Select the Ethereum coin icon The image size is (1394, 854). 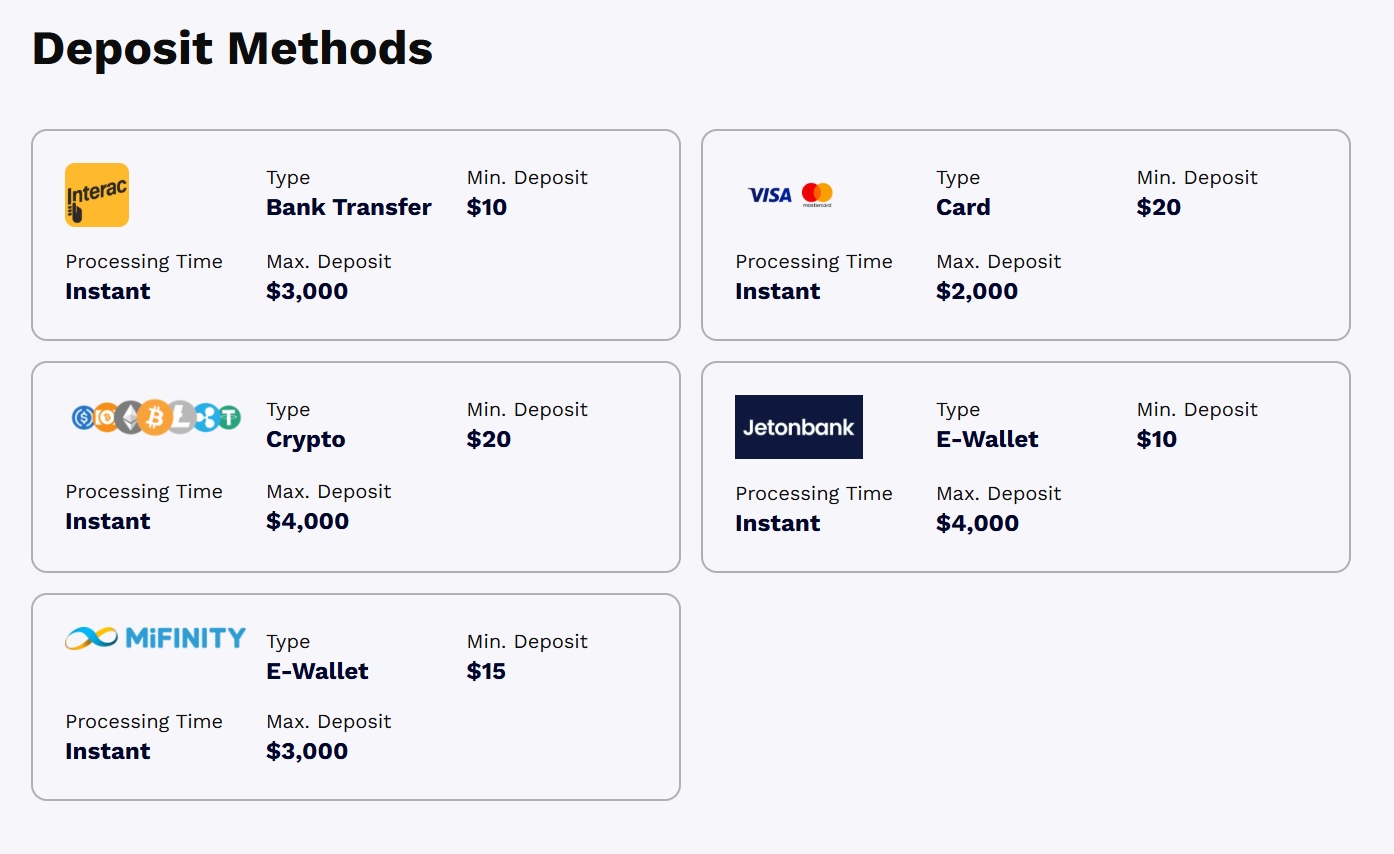128,417
